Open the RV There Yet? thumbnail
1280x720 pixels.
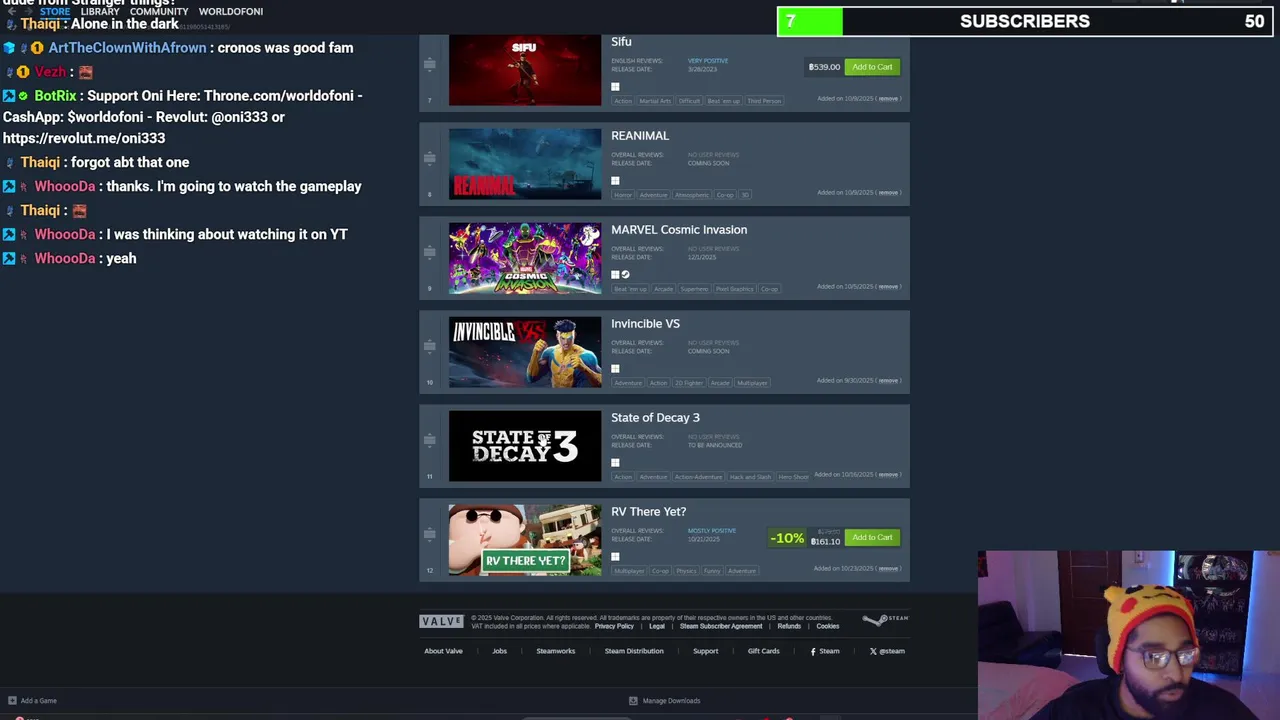525,540
